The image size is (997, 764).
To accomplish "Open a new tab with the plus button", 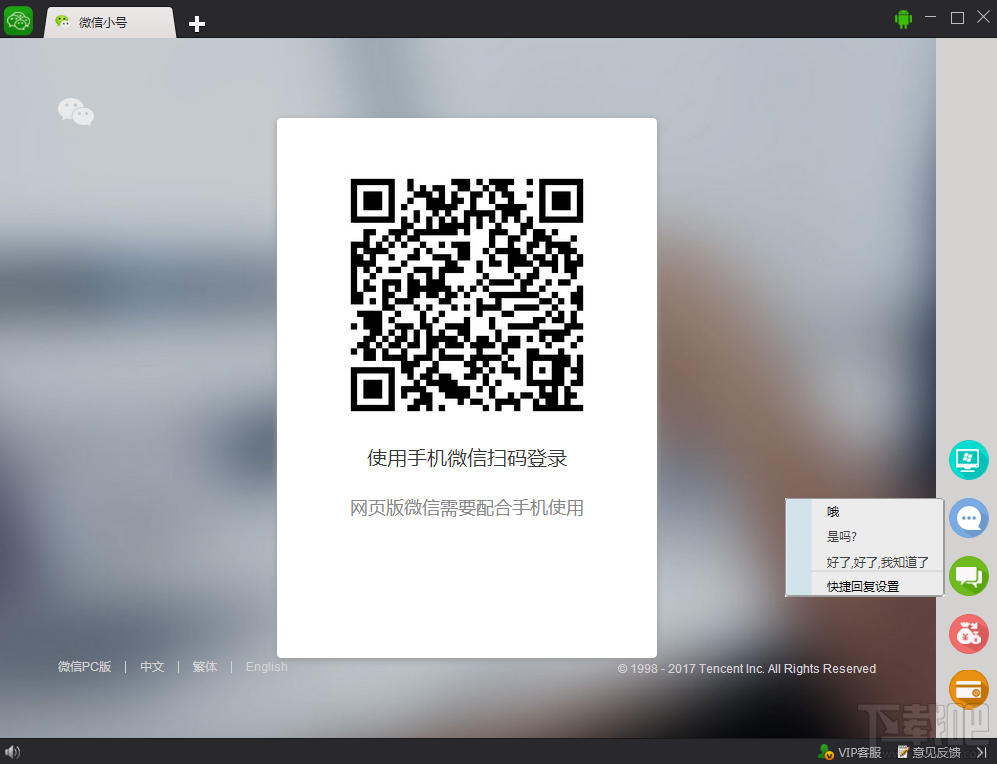I will click(x=196, y=22).
